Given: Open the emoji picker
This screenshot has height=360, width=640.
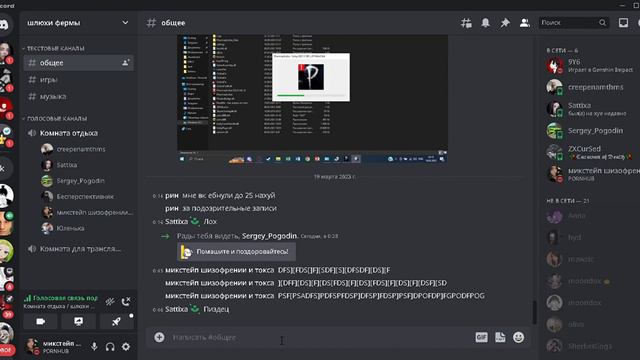Looking at the screenshot, I should 518,337.
